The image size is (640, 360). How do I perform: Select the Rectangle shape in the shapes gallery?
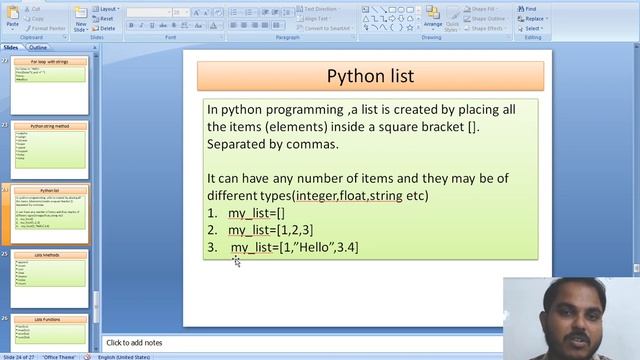[x=392, y=9]
